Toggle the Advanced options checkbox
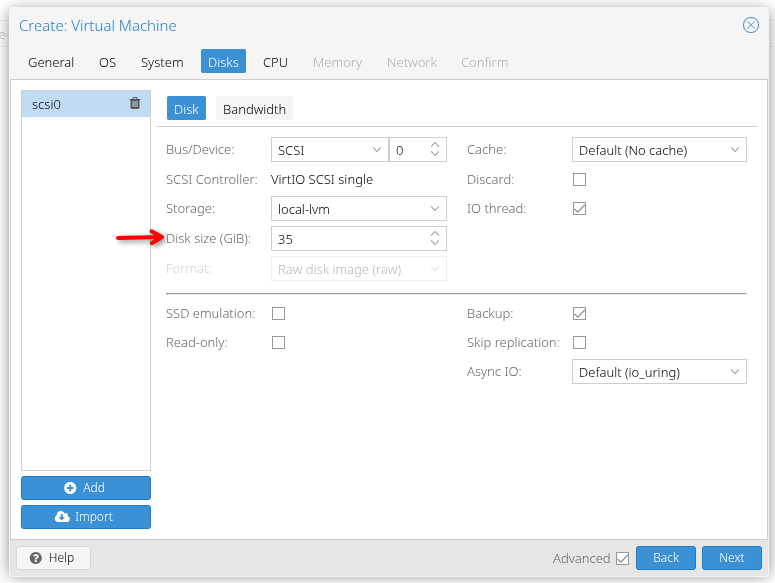 [x=623, y=558]
